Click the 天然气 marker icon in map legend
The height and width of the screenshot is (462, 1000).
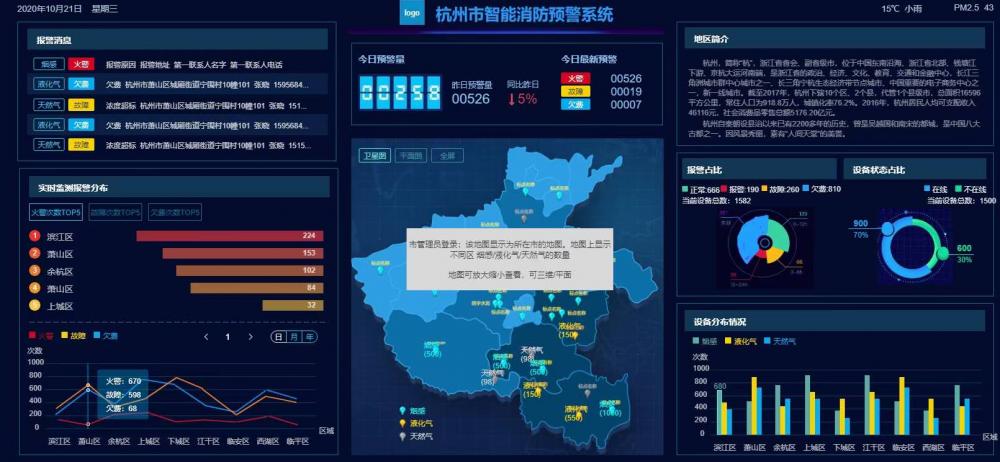click(403, 436)
